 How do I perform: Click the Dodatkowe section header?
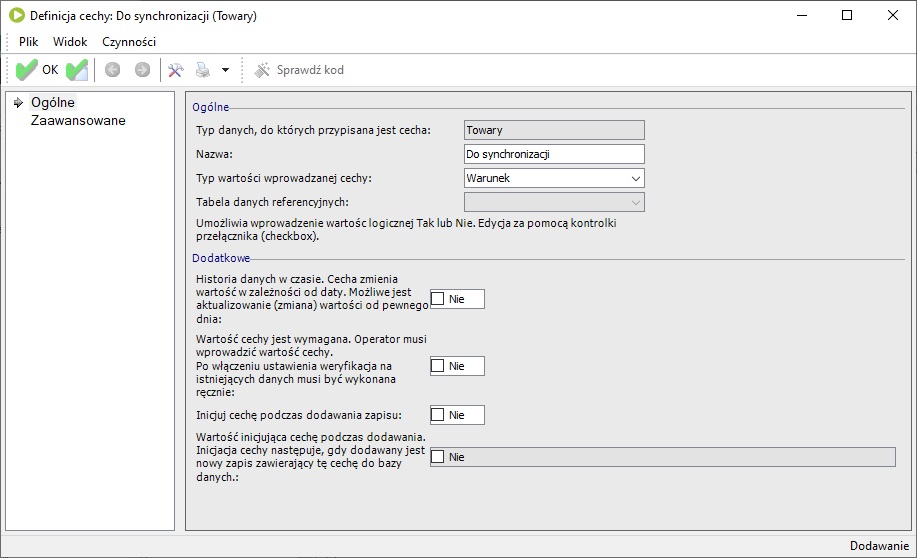[221, 258]
